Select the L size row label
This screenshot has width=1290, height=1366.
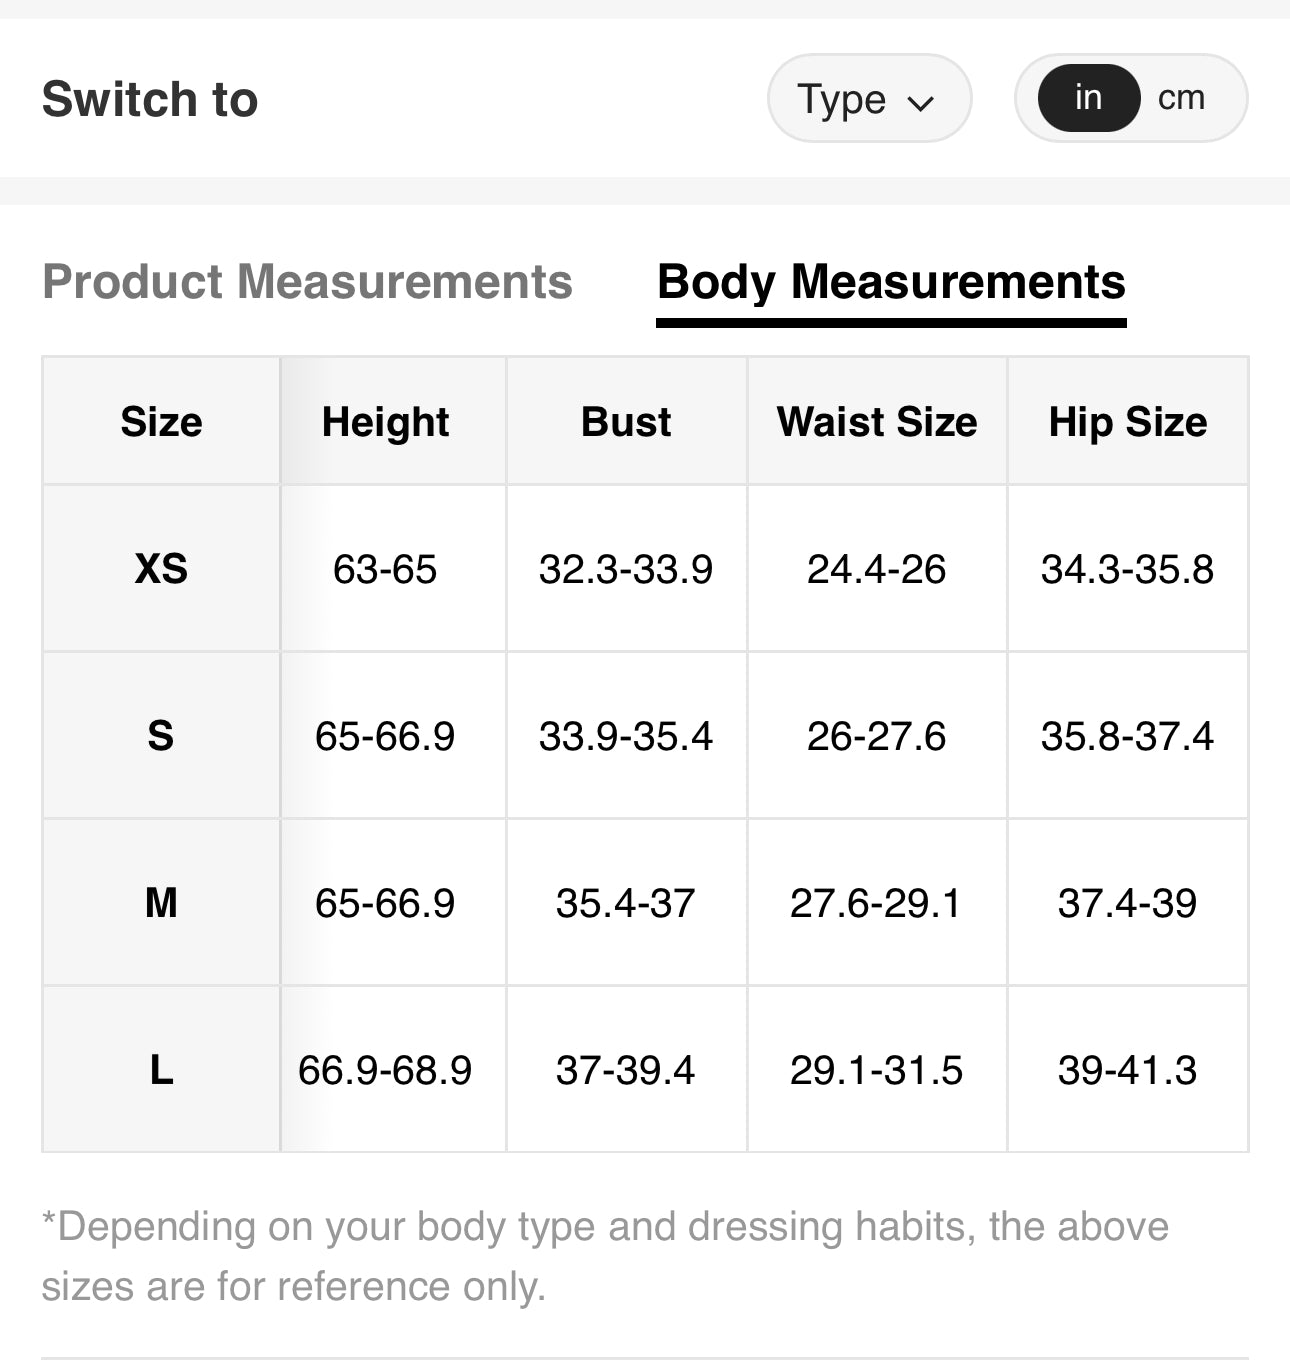pyautogui.click(x=161, y=1070)
